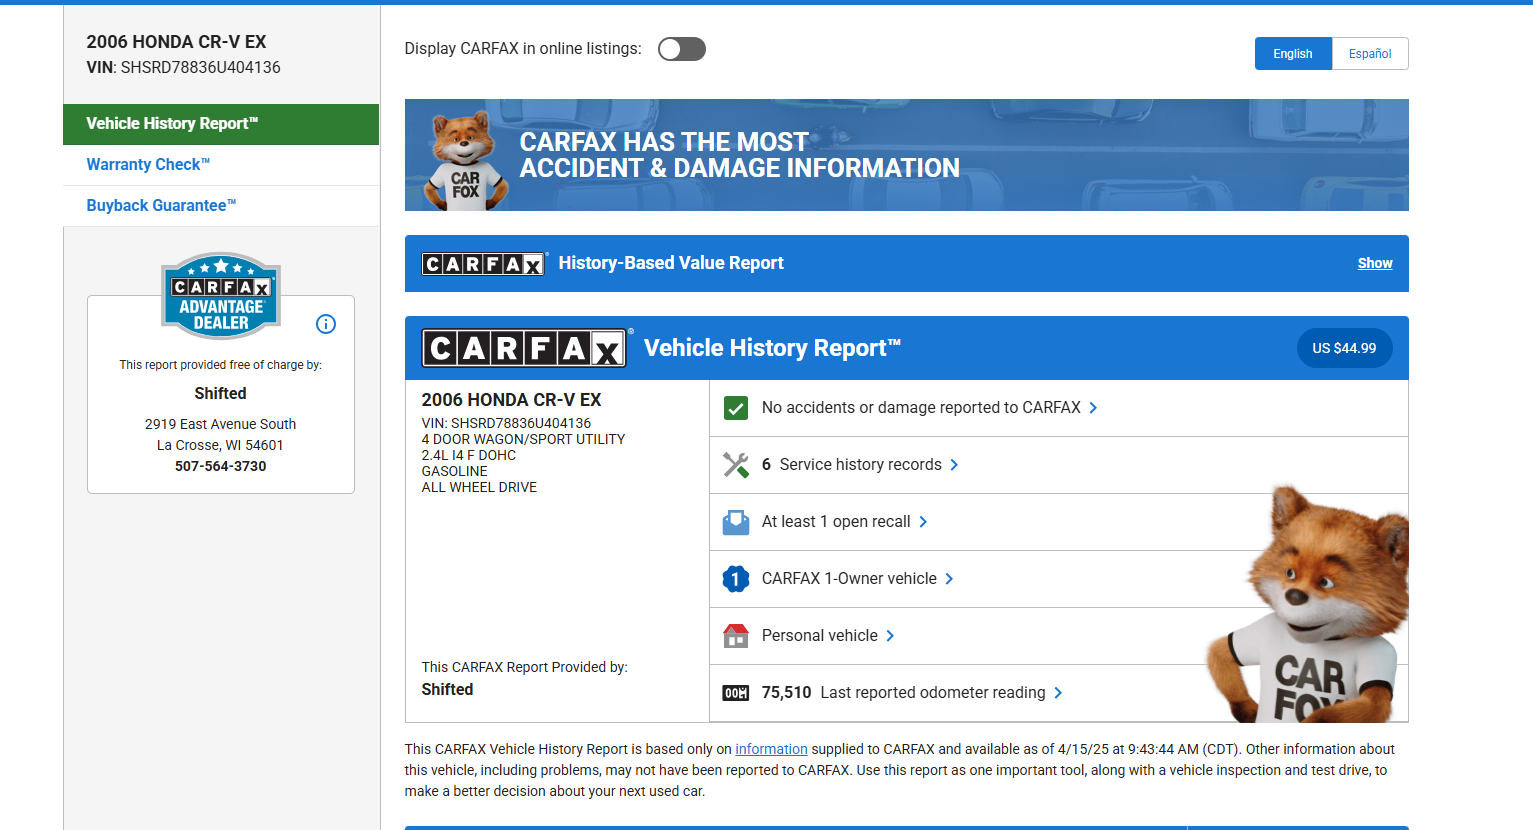The height and width of the screenshot is (830, 1533).
Task: Click the personal vehicle house icon
Action: point(736,636)
